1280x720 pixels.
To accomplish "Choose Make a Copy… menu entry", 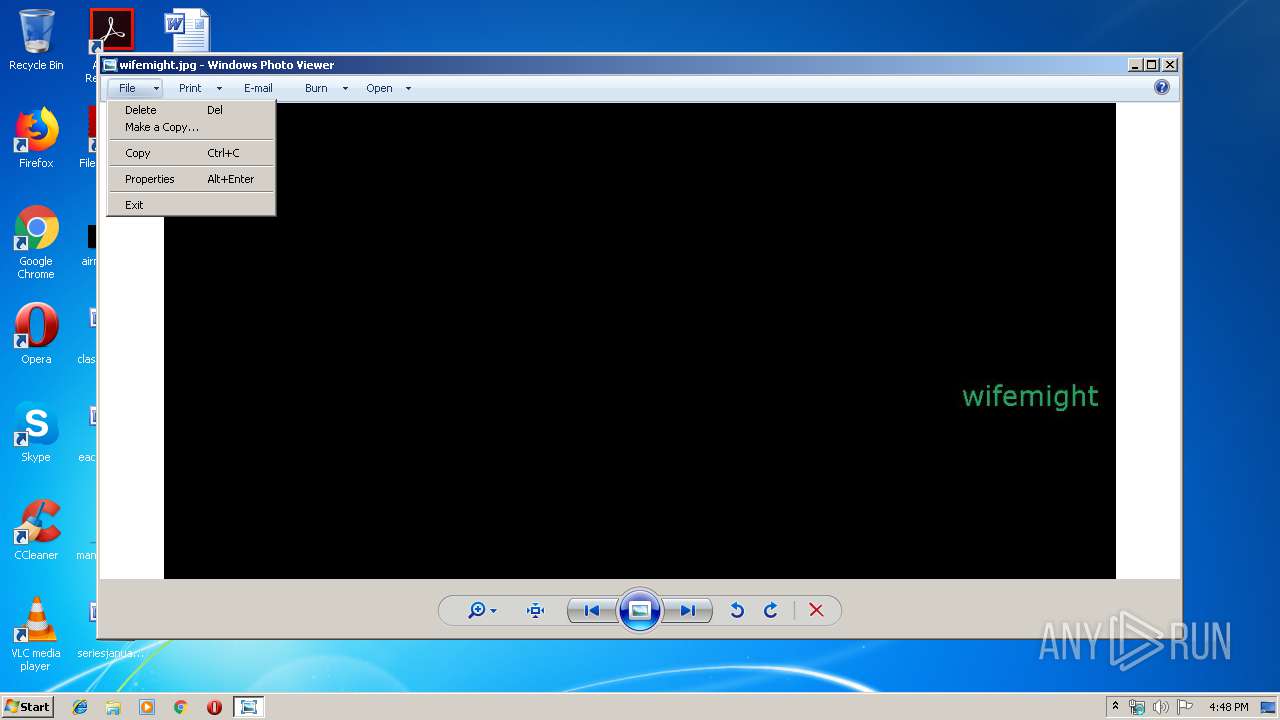I will coord(191,127).
